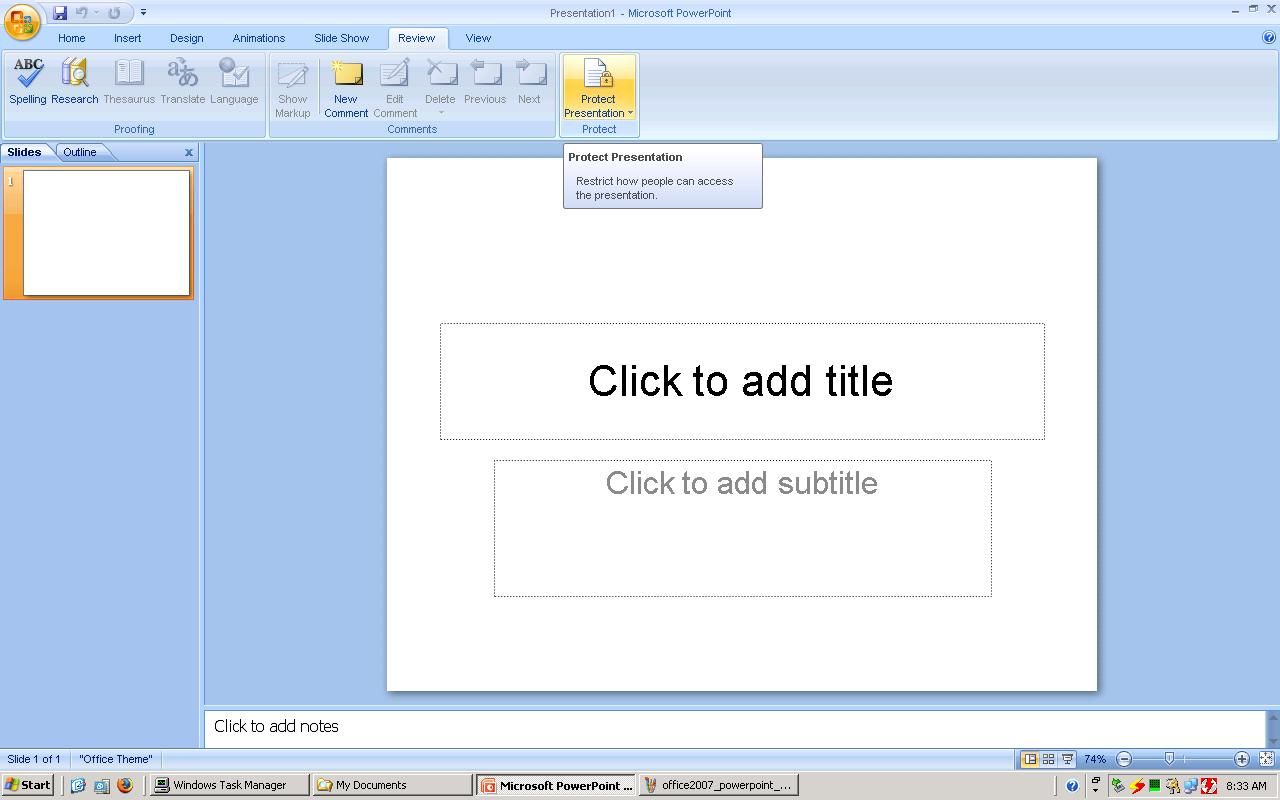This screenshot has height=800, width=1280.
Task: Fit slide to current window
Action: pos(1266,759)
